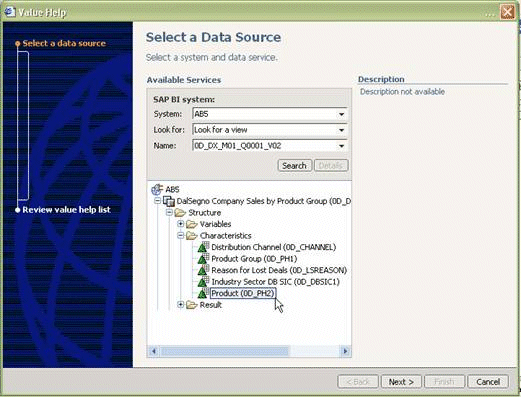This screenshot has width=521, height=397.
Task: Click the ABS system globe icon in tree
Action: (157, 189)
